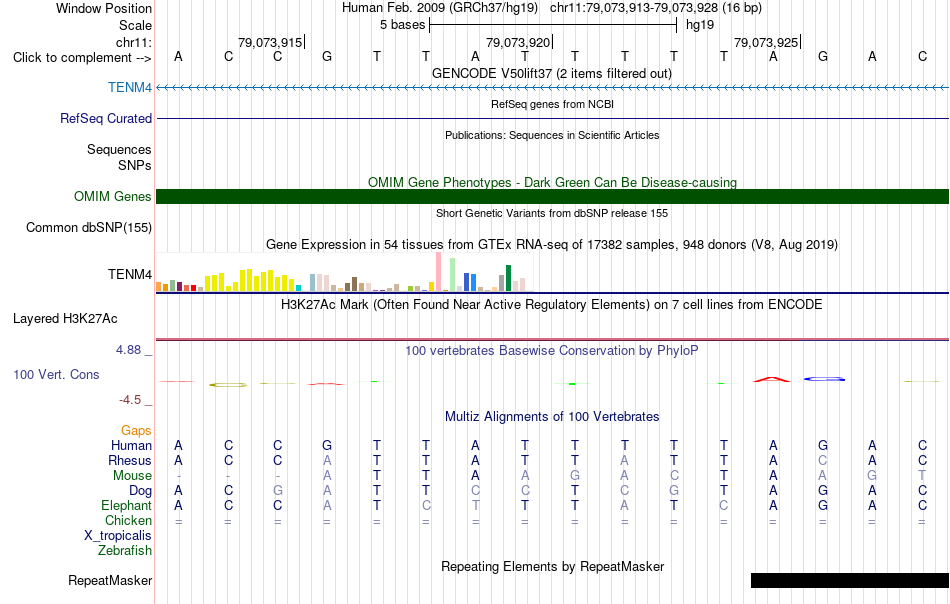Open the OMIM Genes track label
Viewport: 950px width, 604px height.
(113, 196)
